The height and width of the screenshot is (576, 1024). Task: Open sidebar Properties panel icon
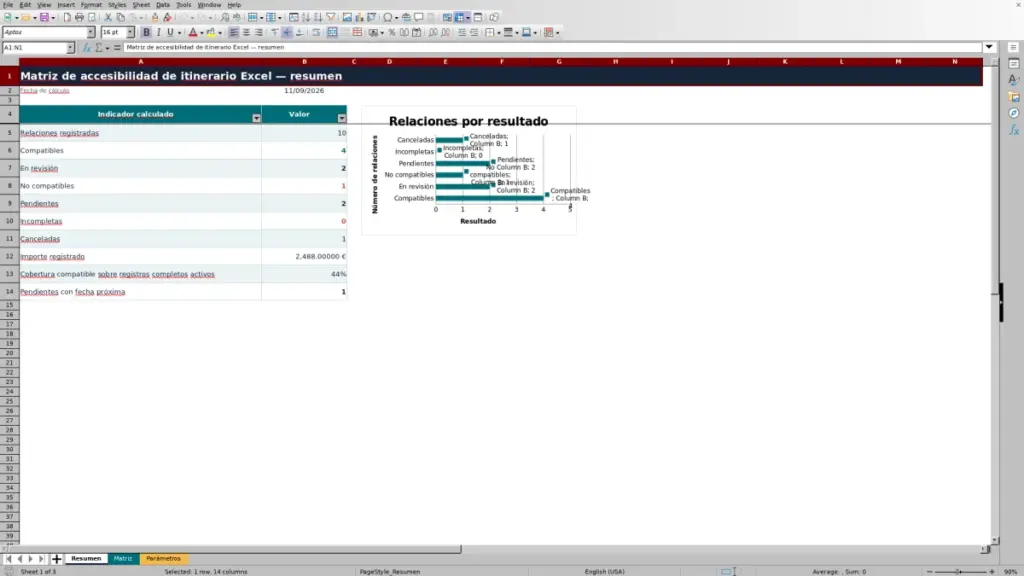pyautogui.click(x=1014, y=64)
